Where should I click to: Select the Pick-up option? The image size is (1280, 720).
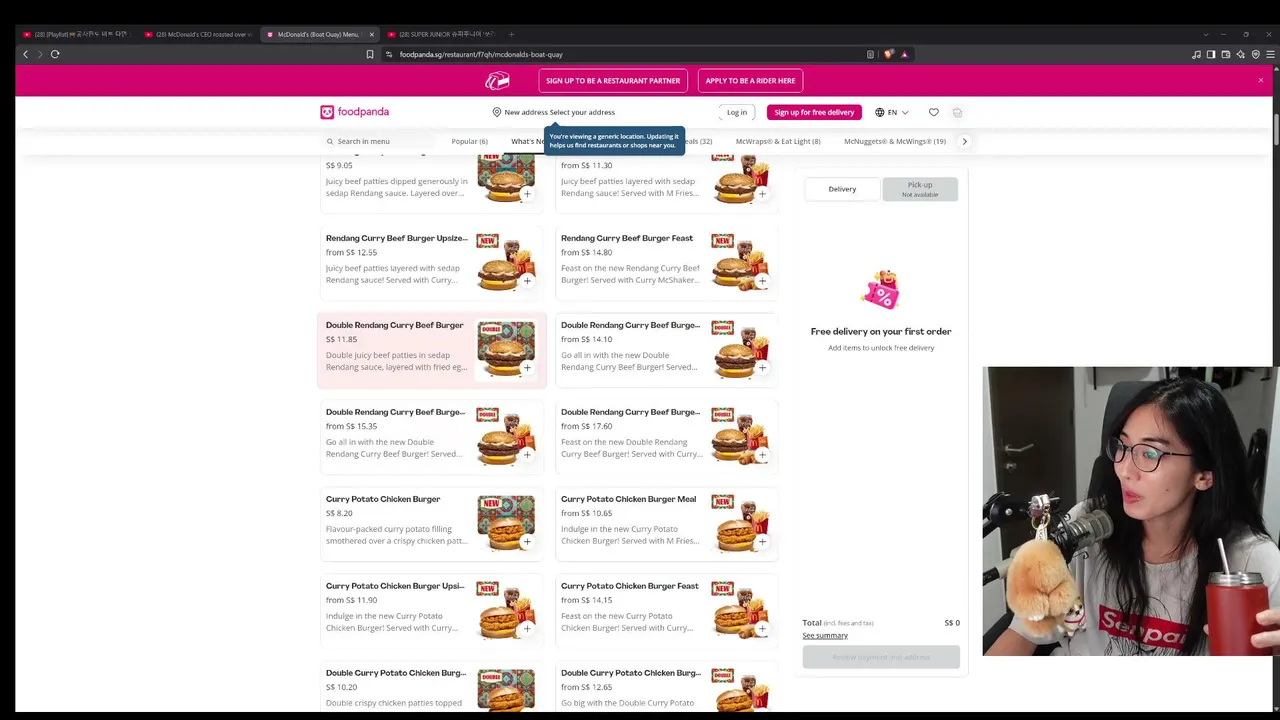[920, 189]
